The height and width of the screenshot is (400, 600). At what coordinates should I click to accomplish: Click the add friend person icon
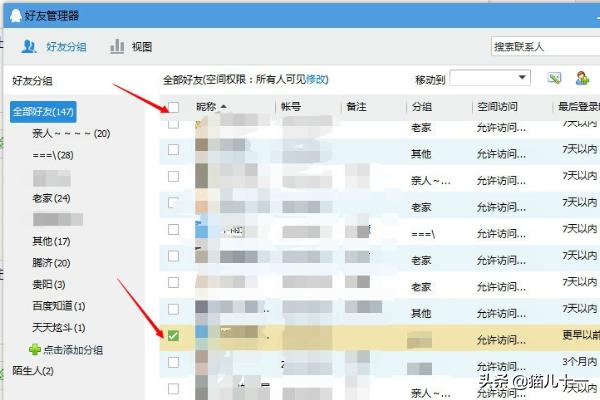point(581,79)
